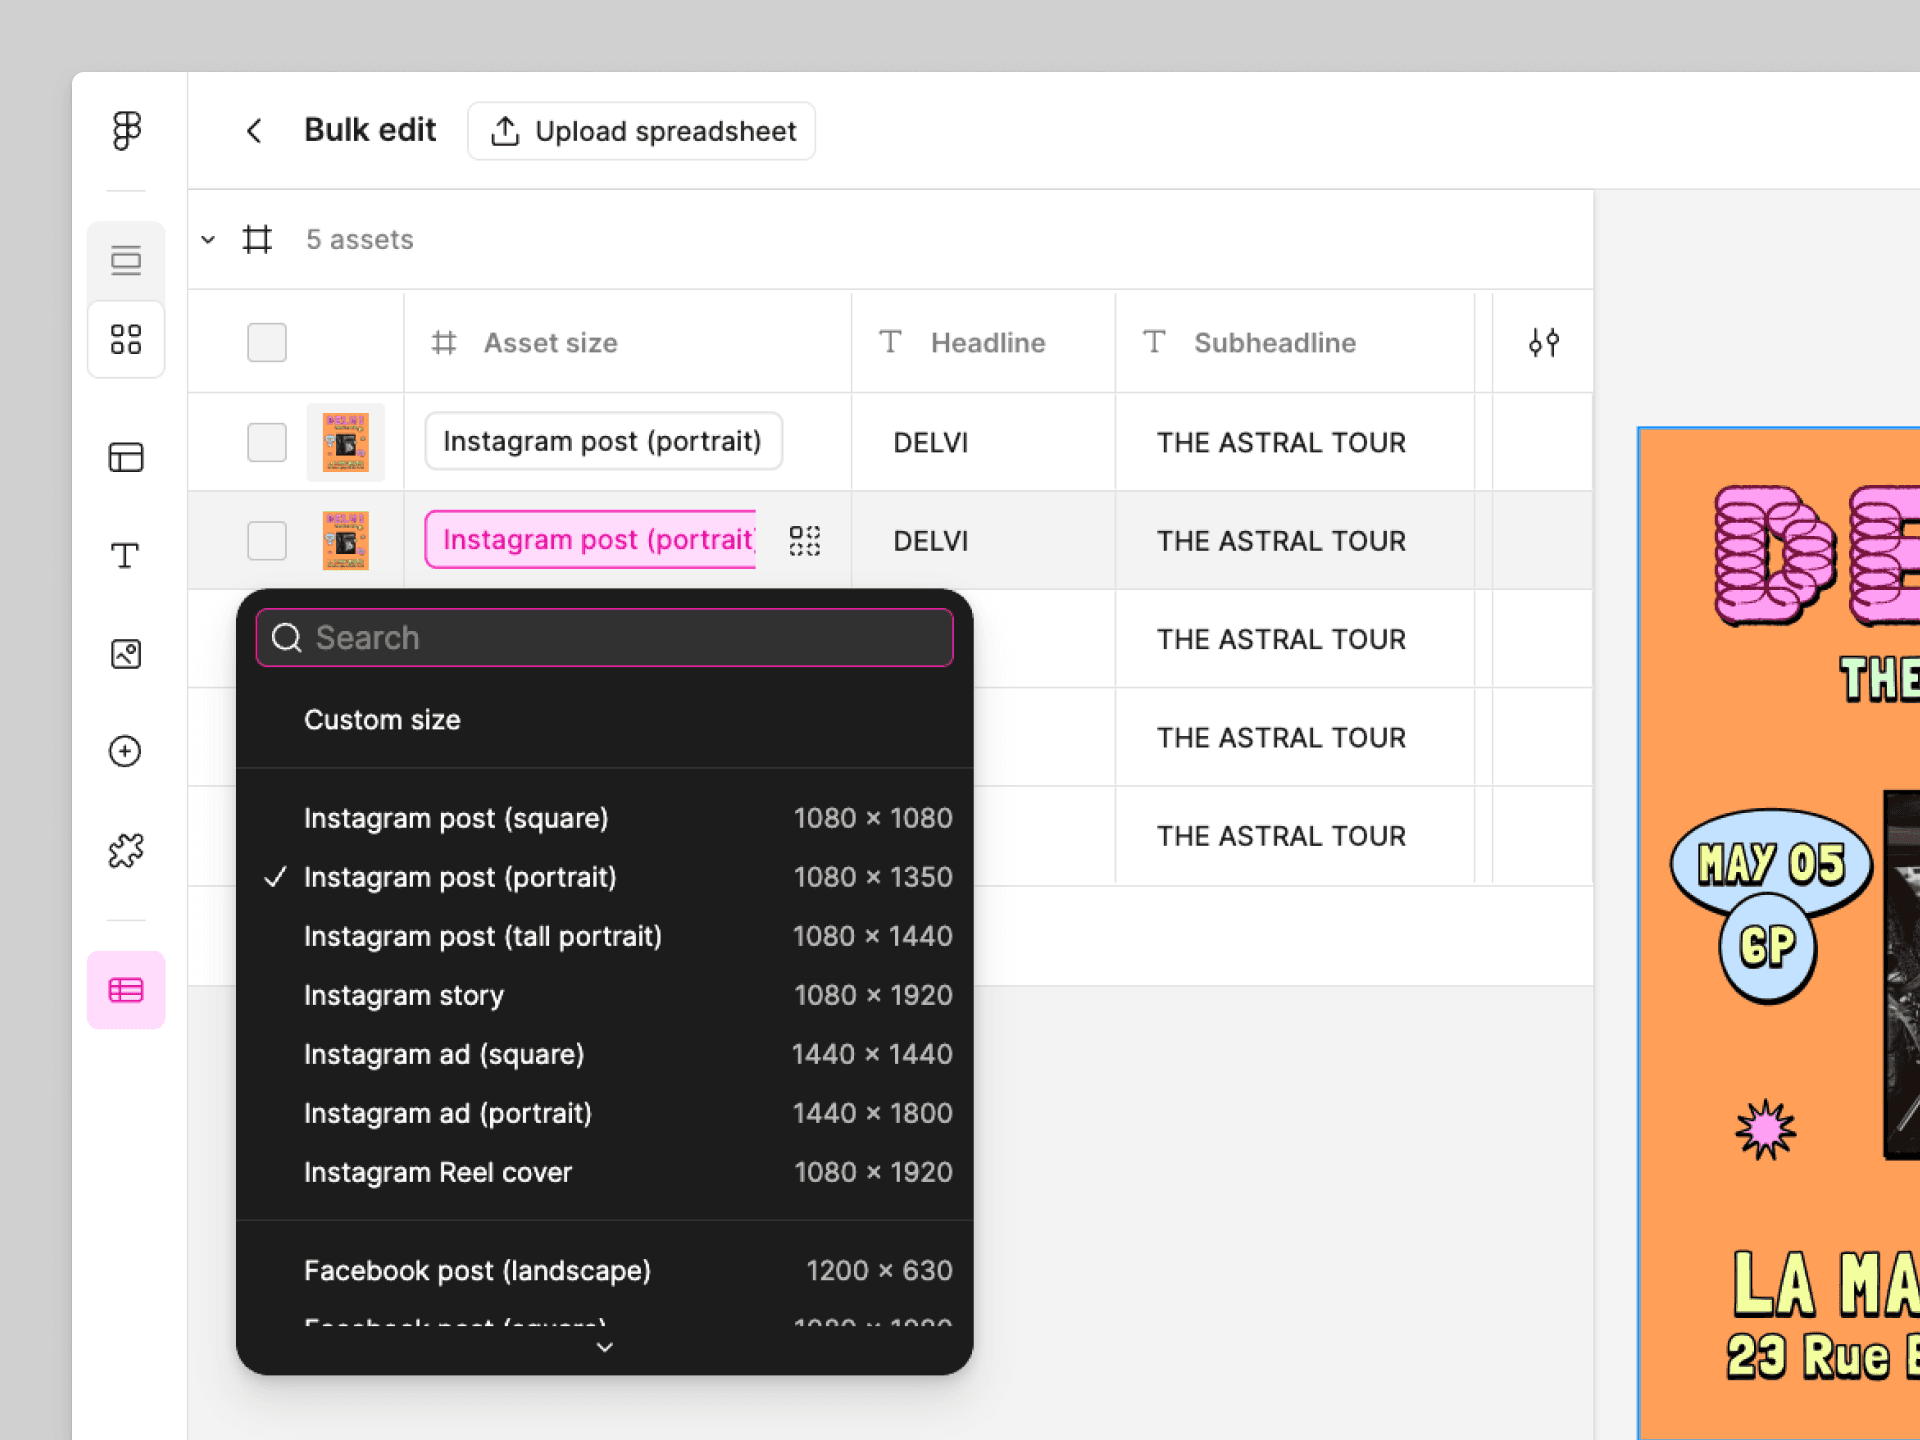Check the first asset row checkbox
1920x1440 pixels.
[x=267, y=442]
